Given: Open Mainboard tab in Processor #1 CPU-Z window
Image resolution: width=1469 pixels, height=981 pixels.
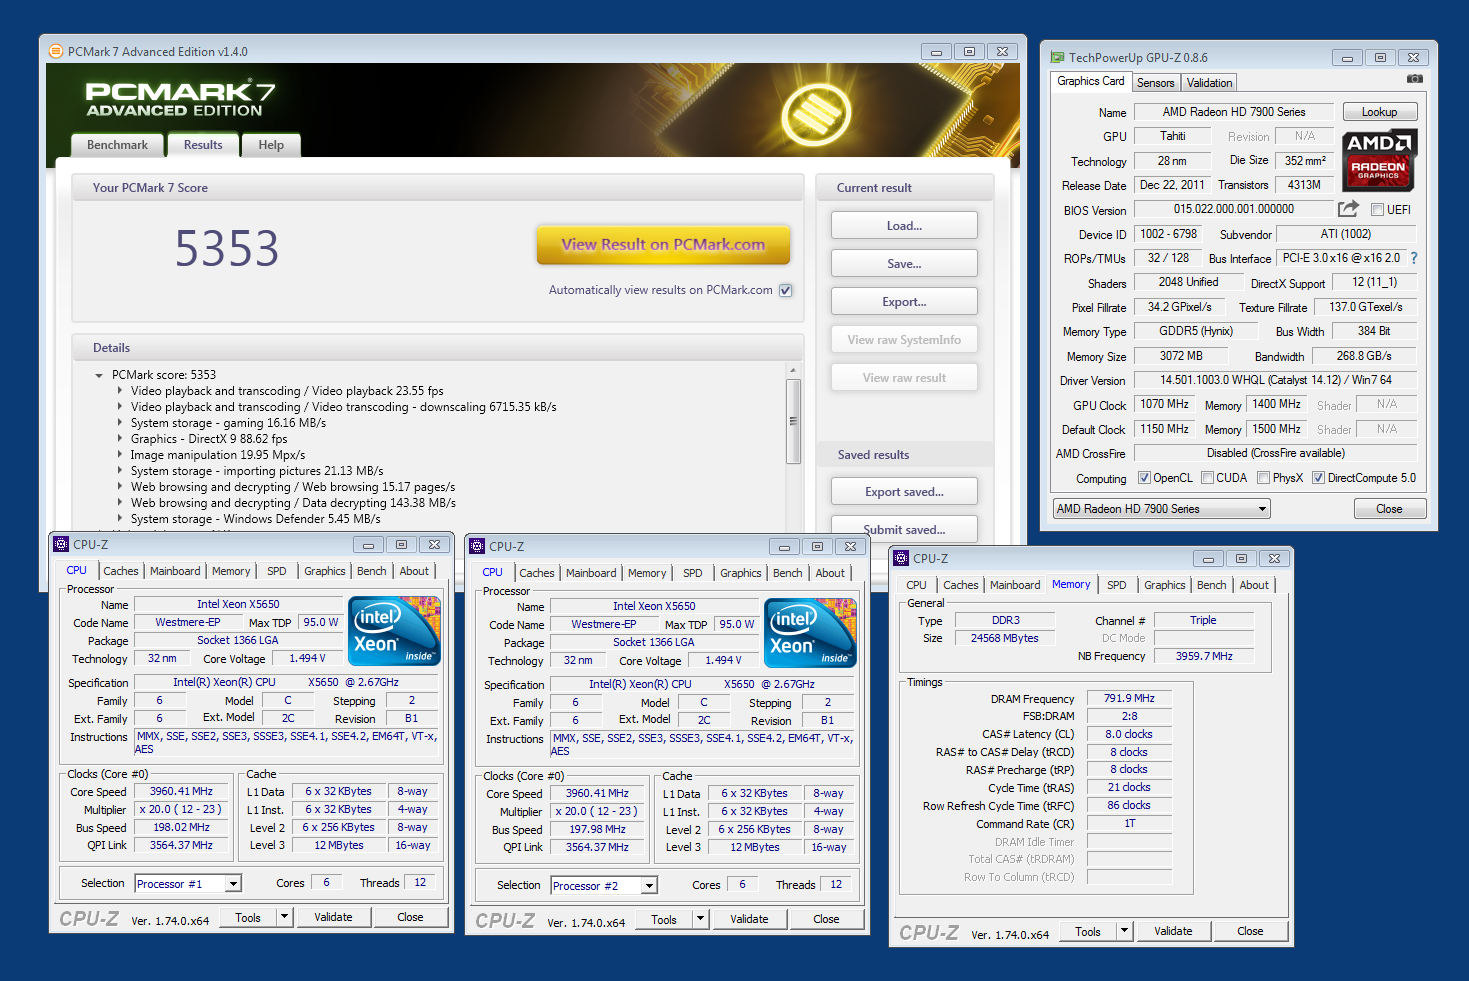Looking at the screenshot, I should 175,571.
